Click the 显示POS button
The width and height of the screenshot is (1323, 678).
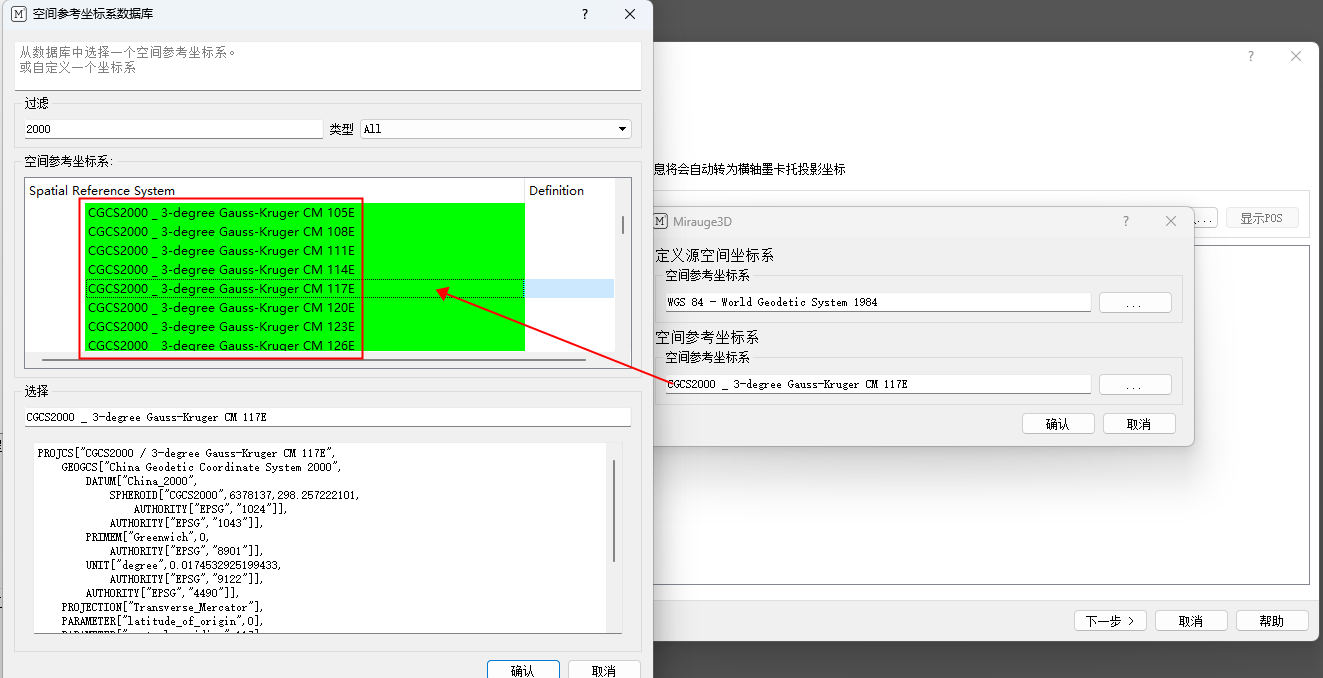pos(1262,217)
